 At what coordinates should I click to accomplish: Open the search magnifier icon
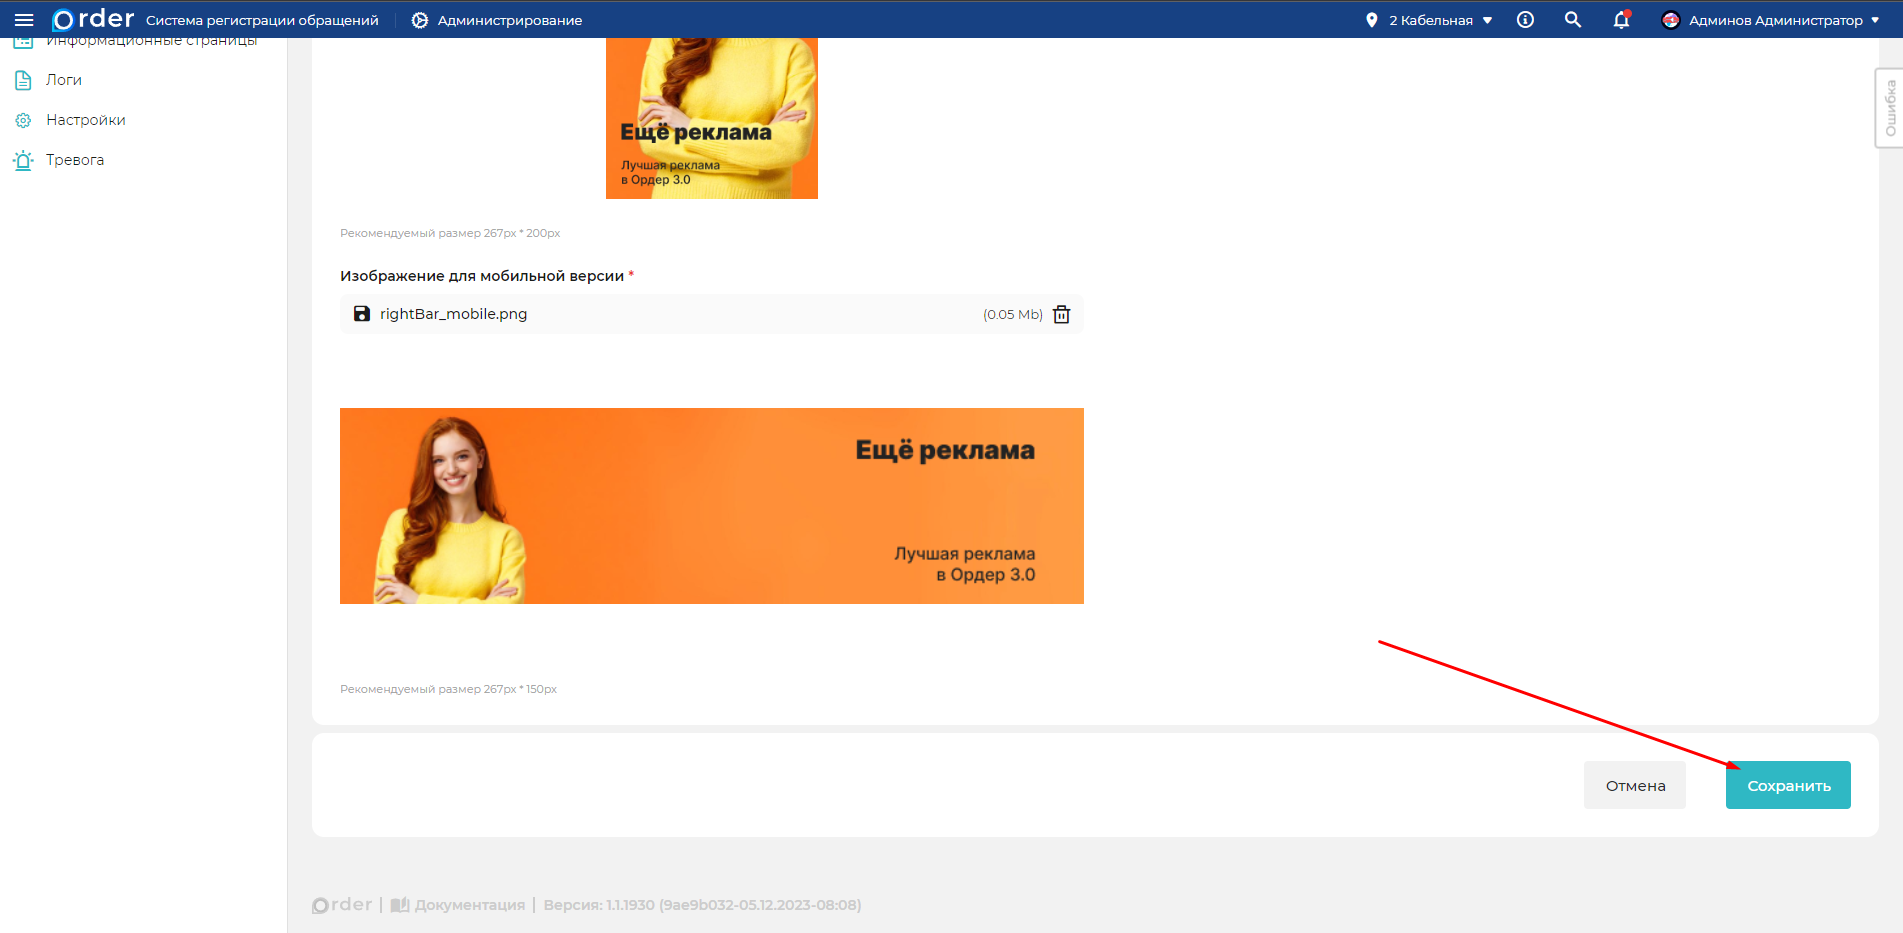pyautogui.click(x=1573, y=20)
